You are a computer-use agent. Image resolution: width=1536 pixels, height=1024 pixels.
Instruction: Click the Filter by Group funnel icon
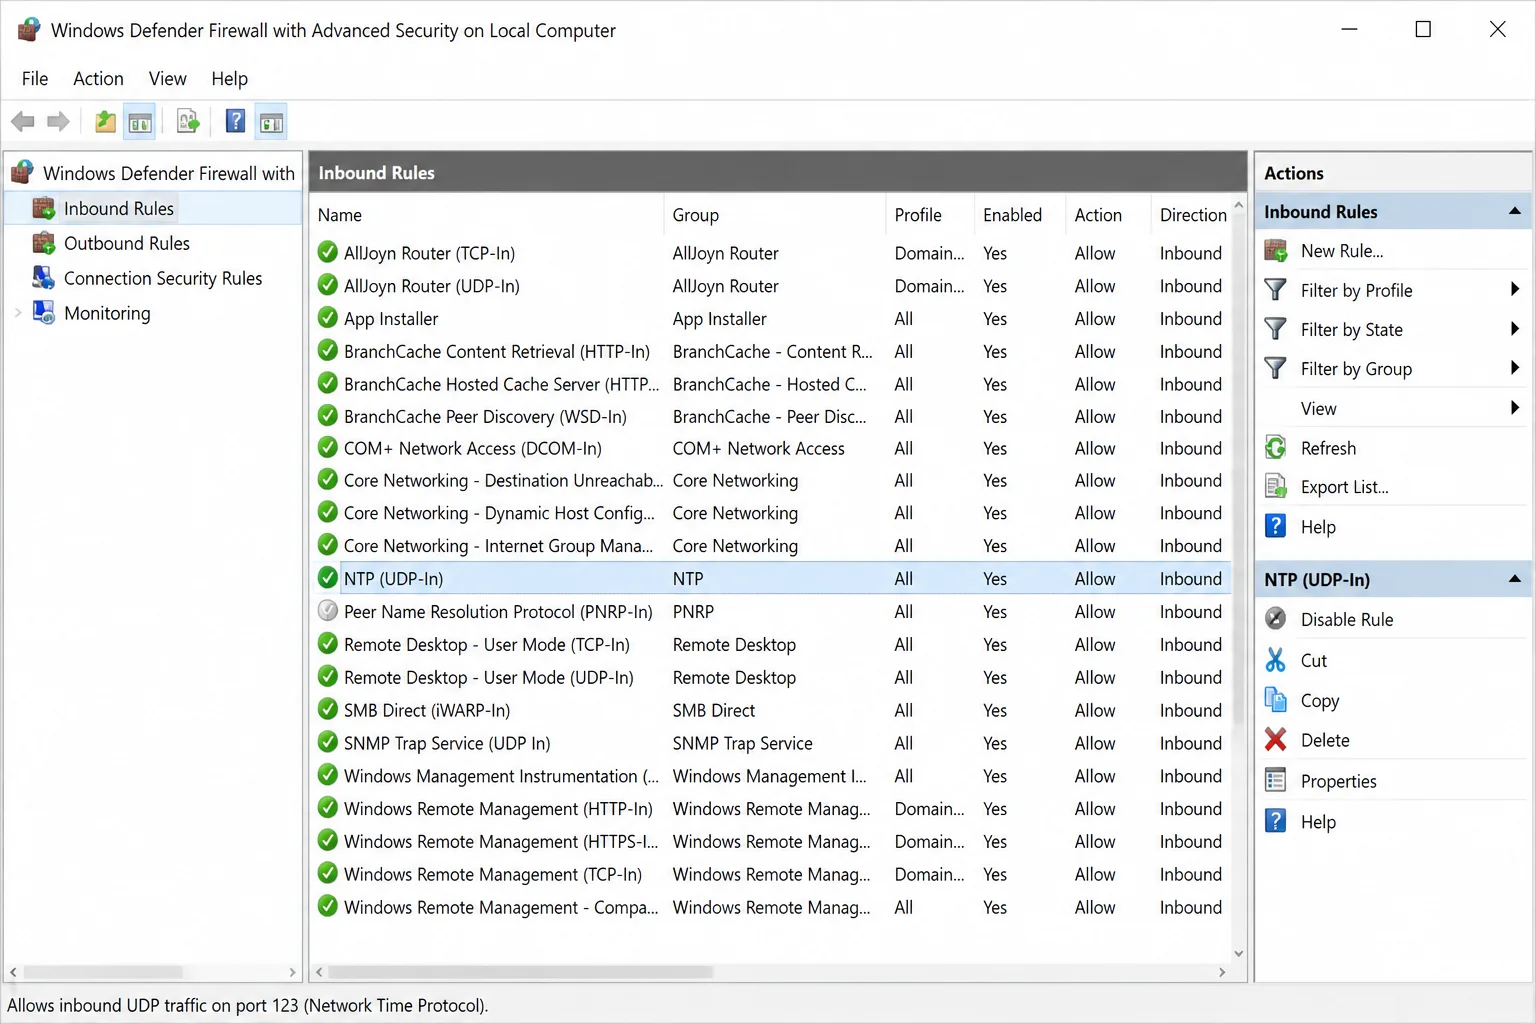[1276, 369]
